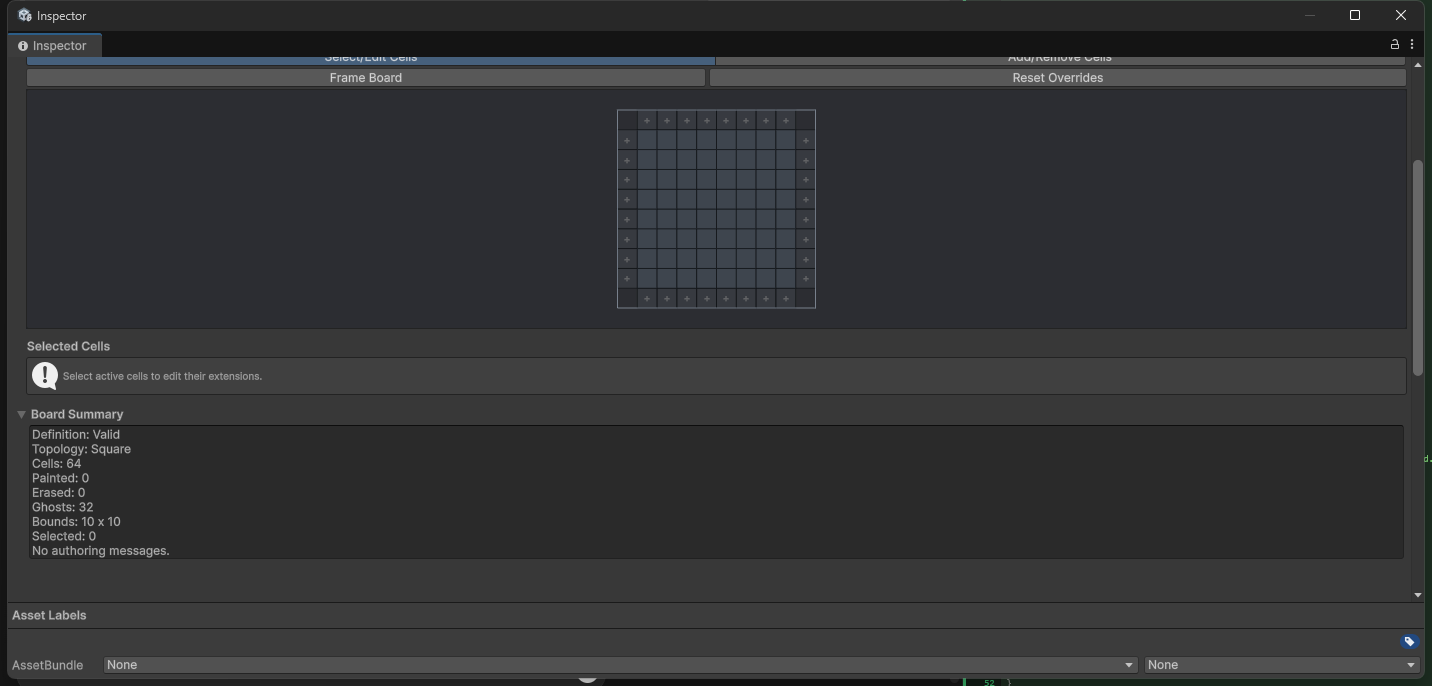Toggle the Inspector lock icon
This screenshot has width=1432, height=686.
point(1395,45)
